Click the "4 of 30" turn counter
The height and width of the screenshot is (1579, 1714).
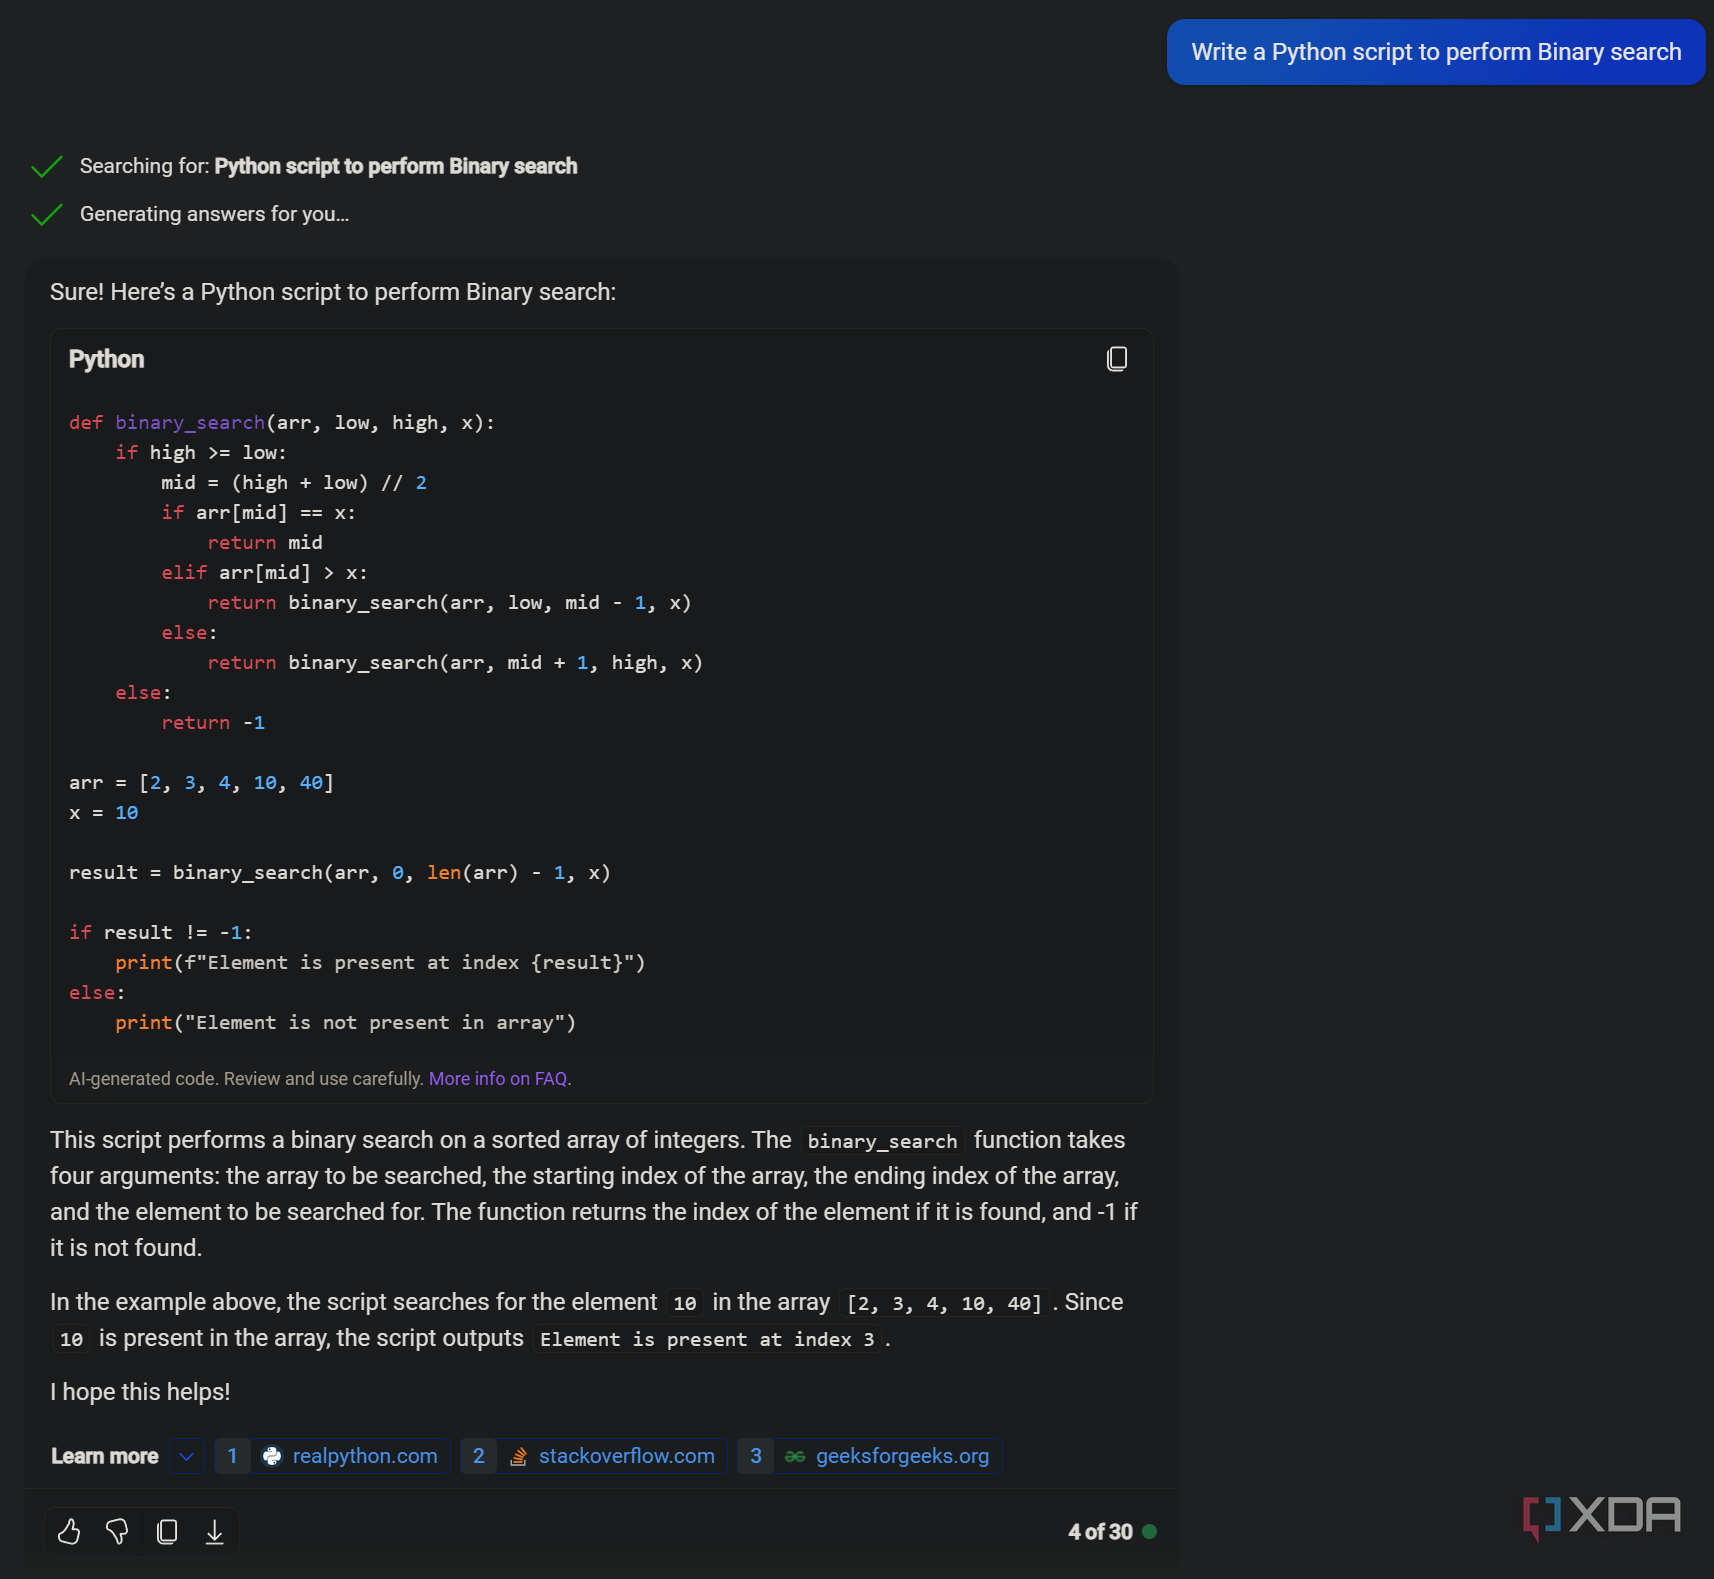tap(1100, 1532)
